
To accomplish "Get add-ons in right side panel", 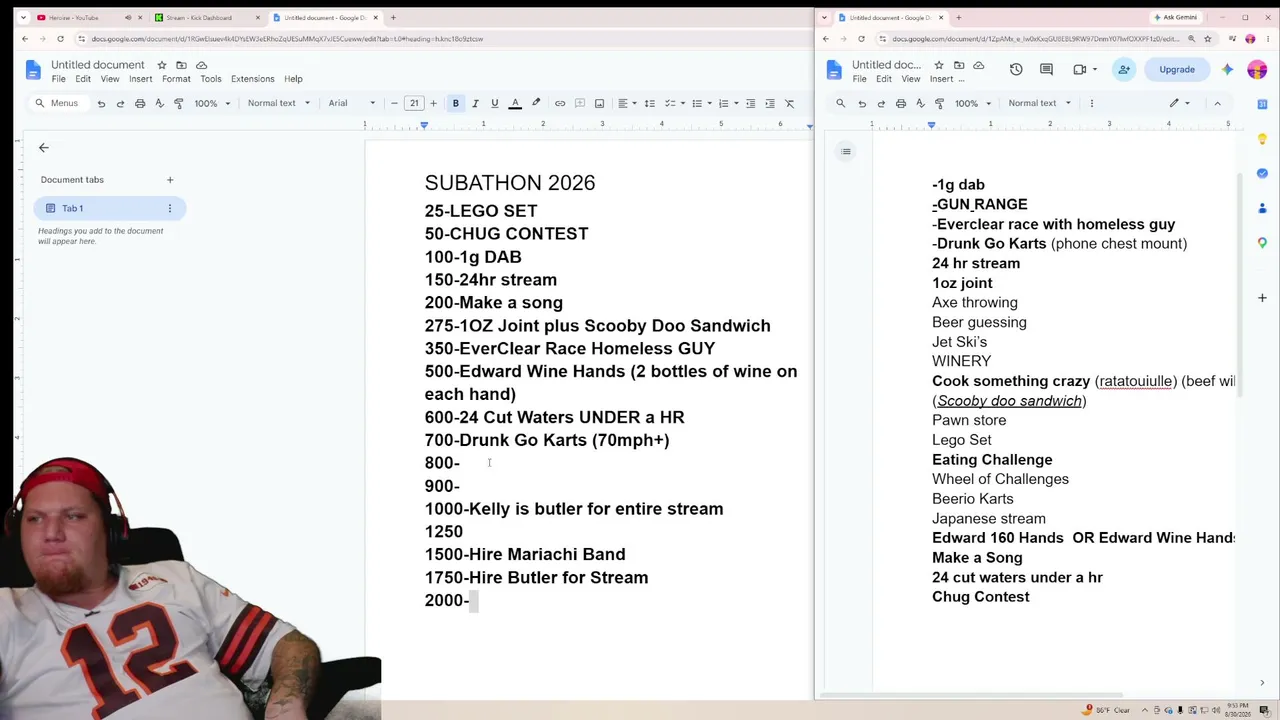I will [1262, 297].
